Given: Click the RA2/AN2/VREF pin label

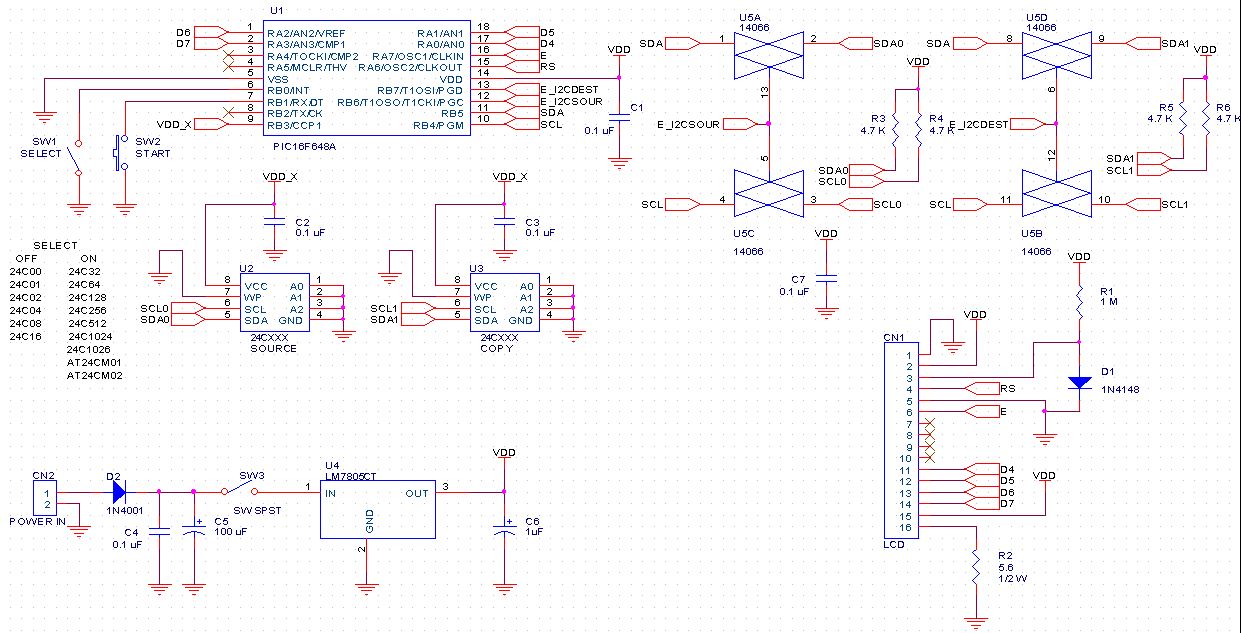Looking at the screenshot, I should coord(305,33).
